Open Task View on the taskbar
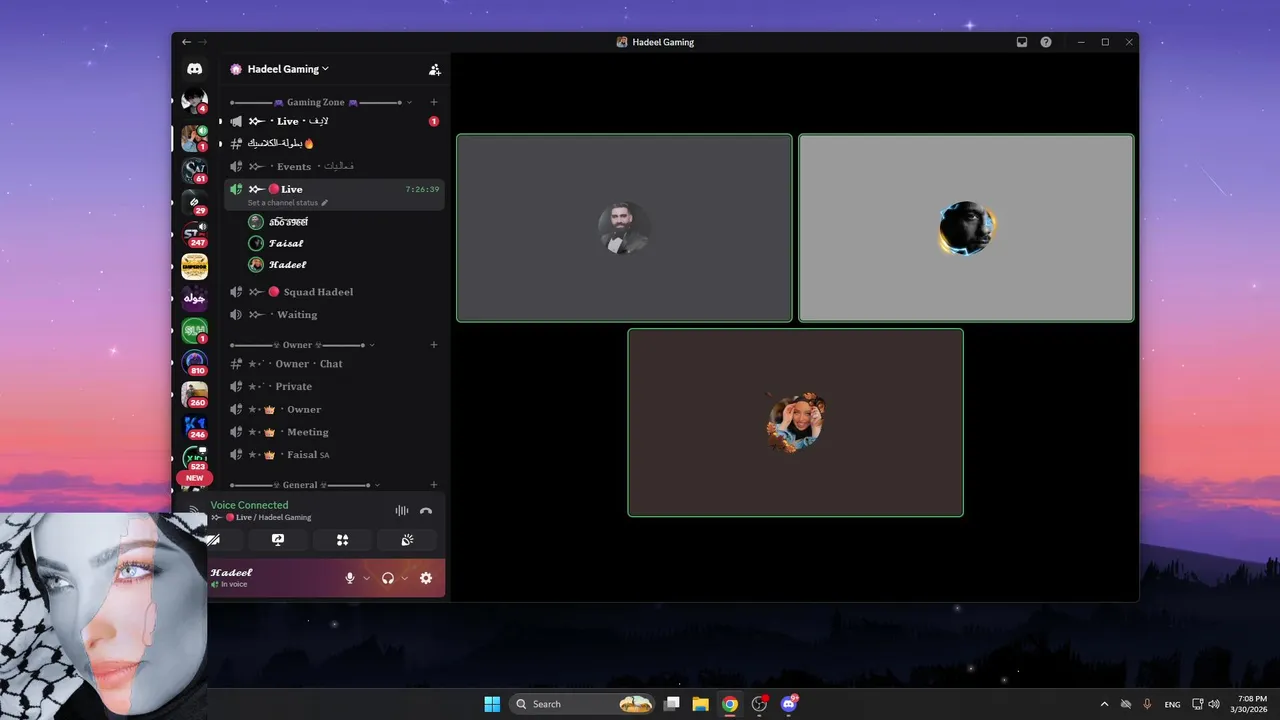 672,704
